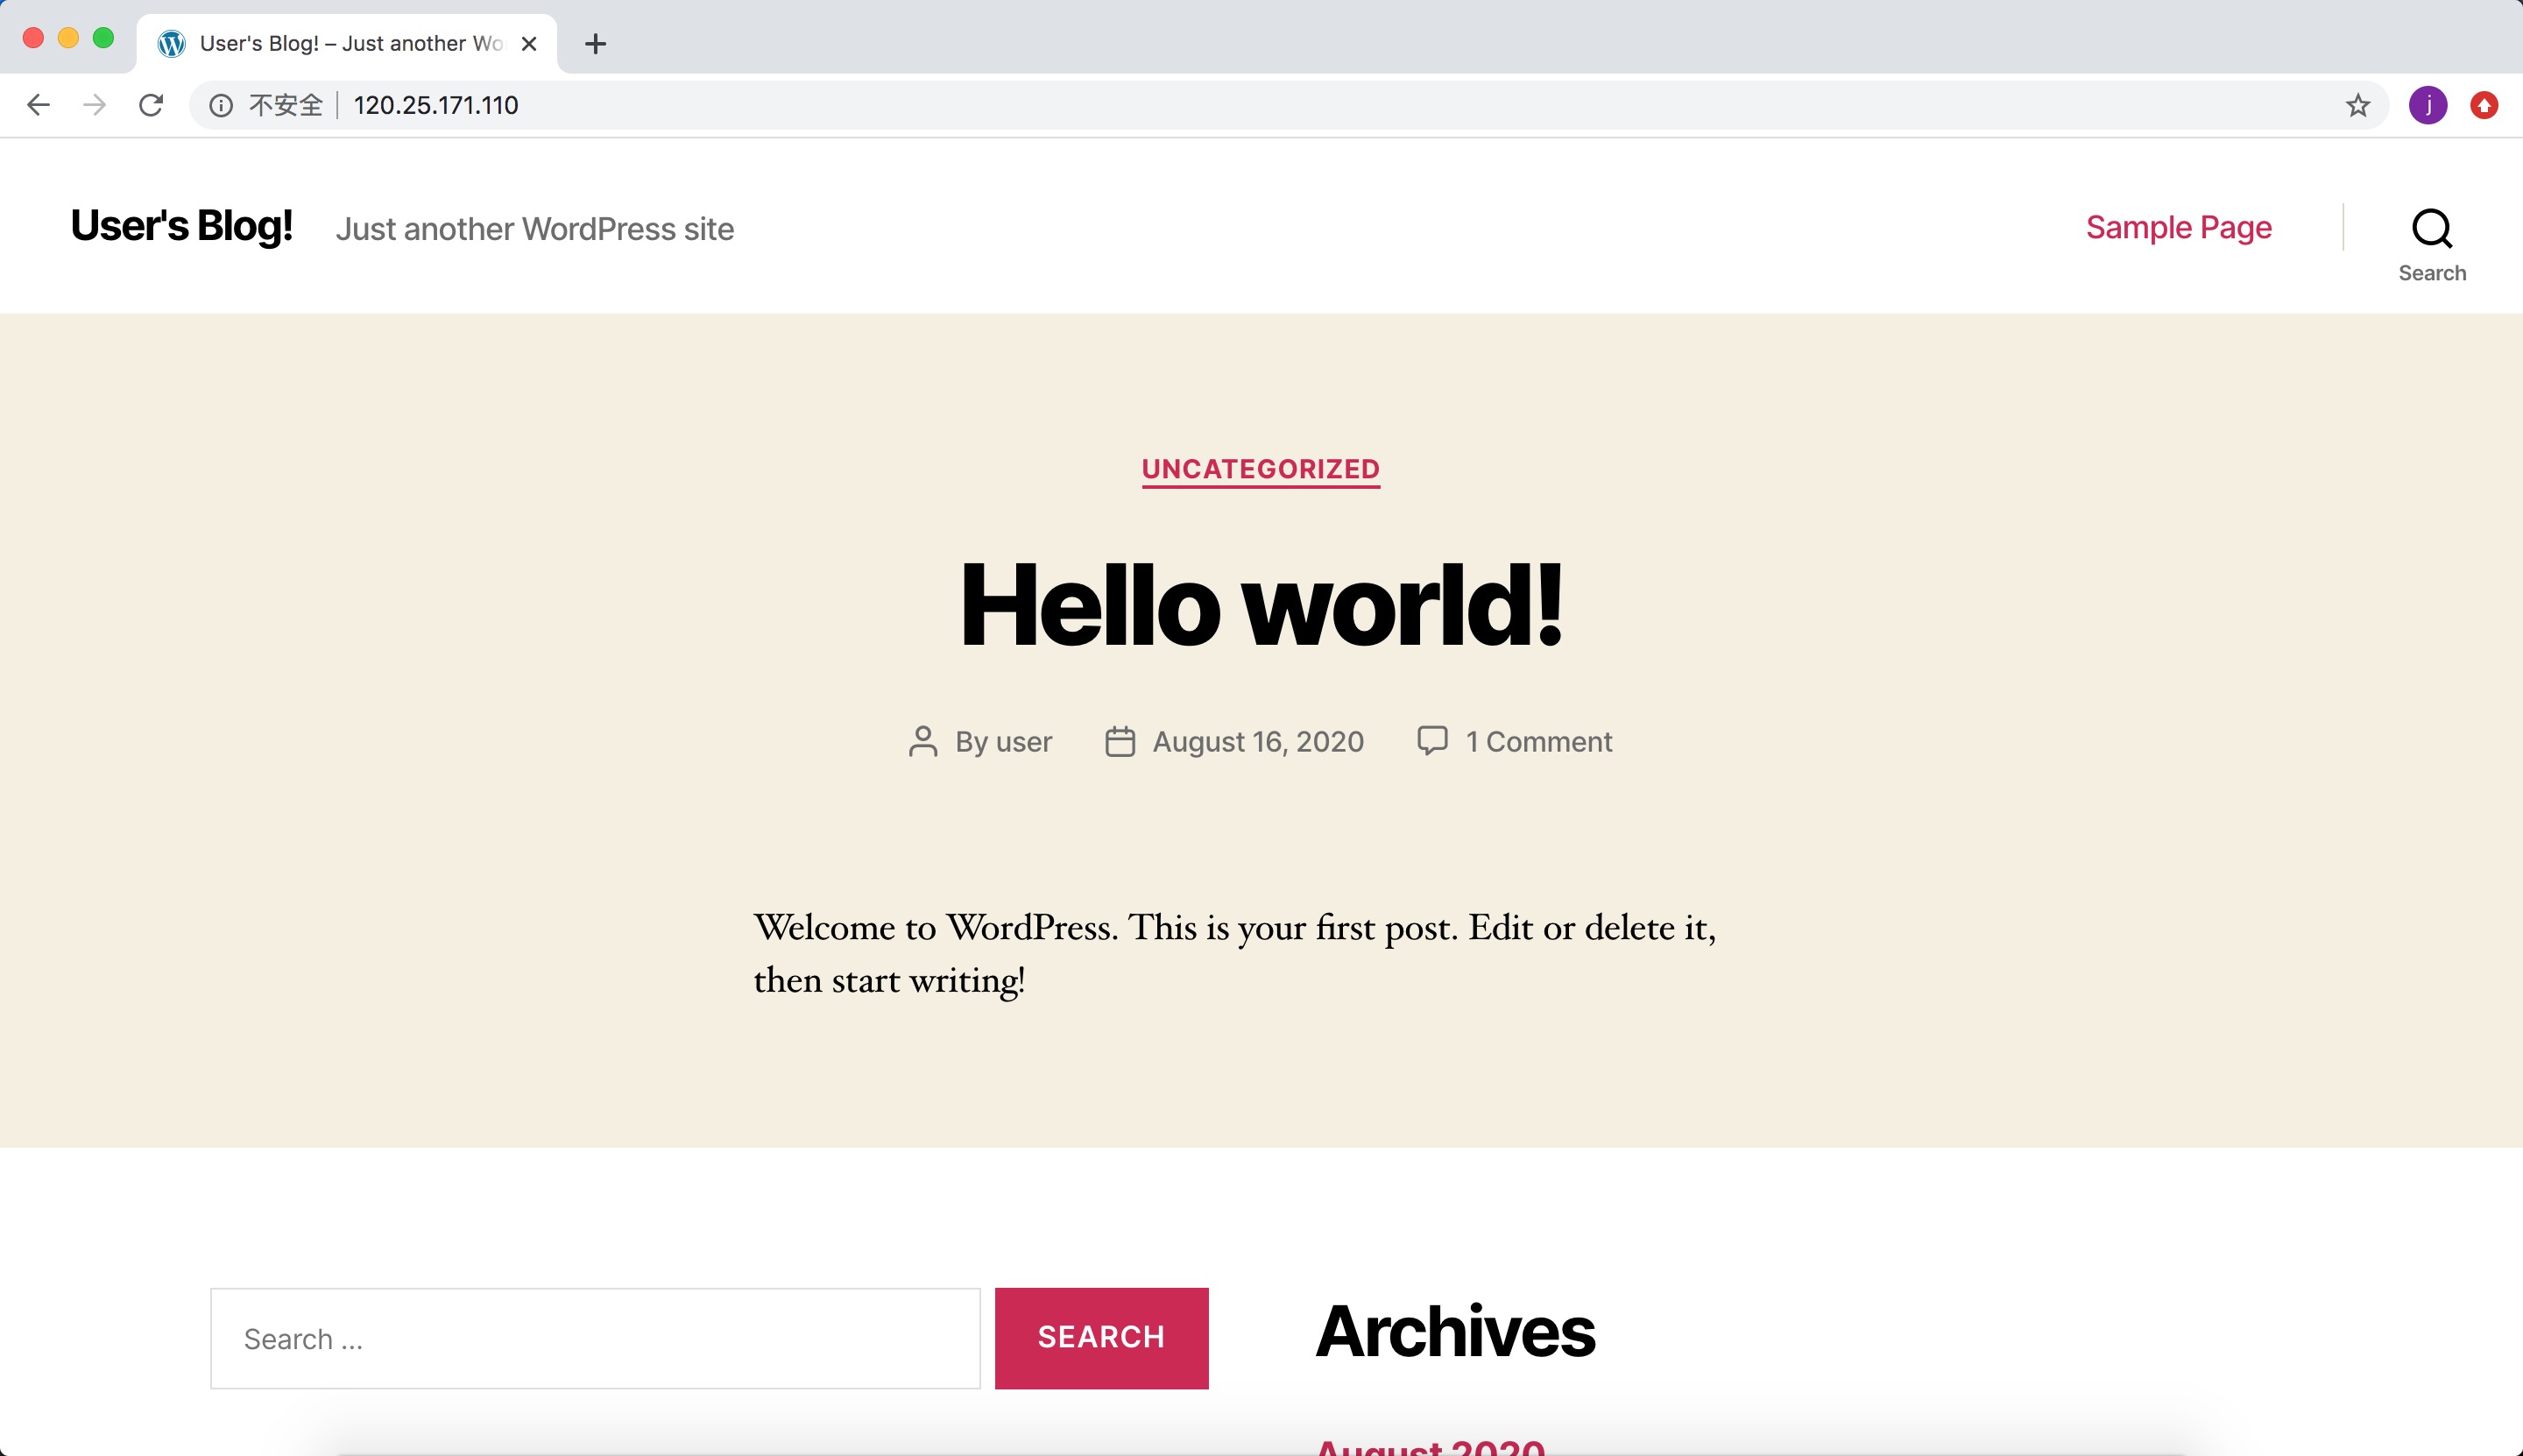
Task: Click the browser back arrow
Action: (38, 105)
